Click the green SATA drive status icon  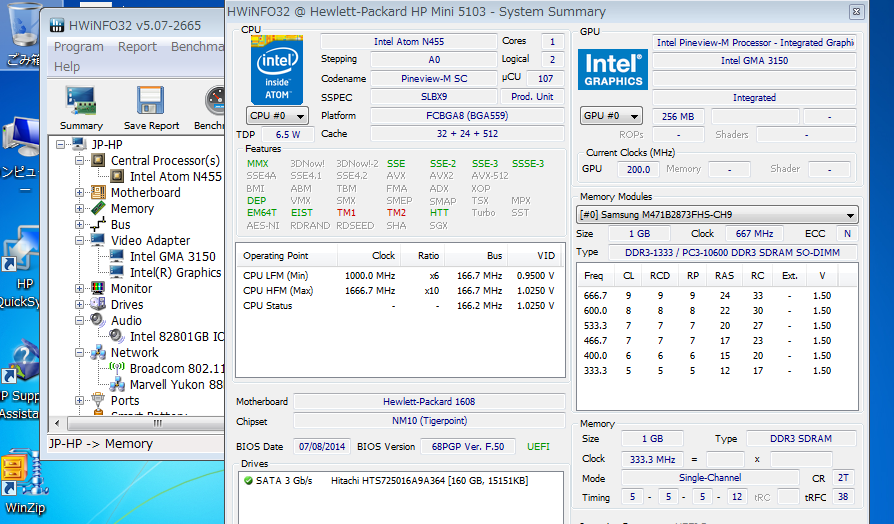pos(248,481)
